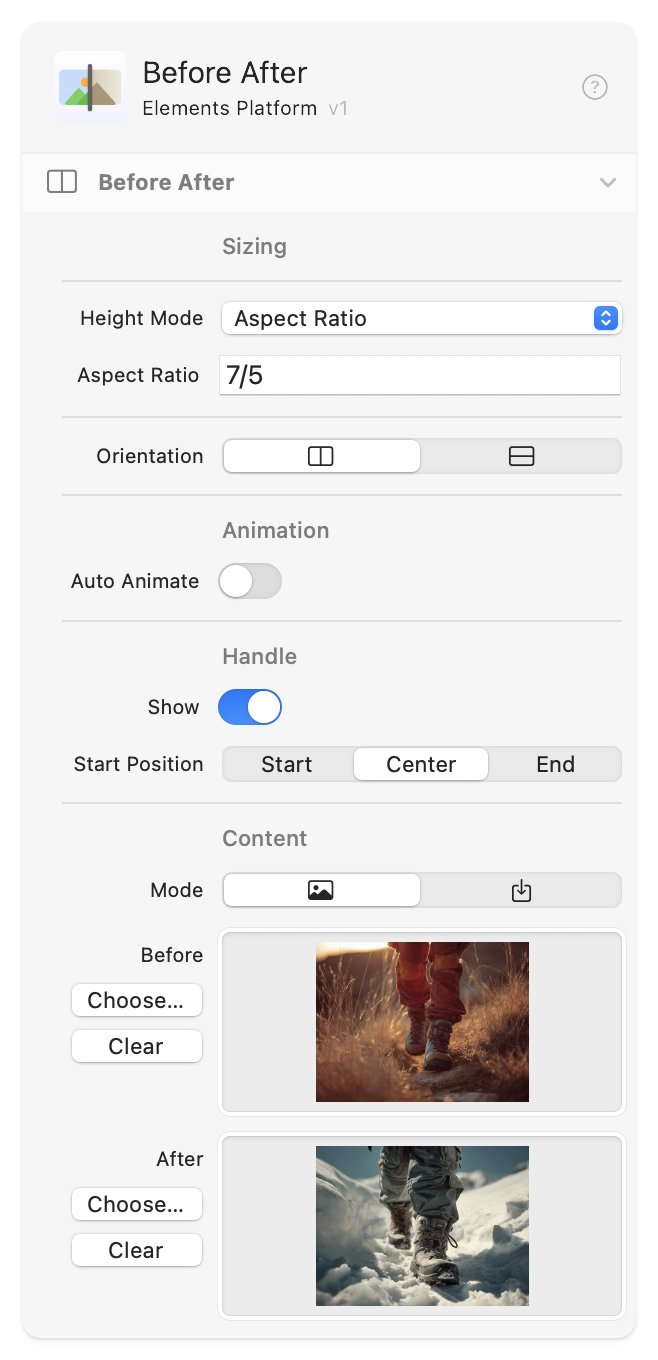Clear the Before image
The width and height of the screenshot is (658, 1360).
pos(136,1046)
